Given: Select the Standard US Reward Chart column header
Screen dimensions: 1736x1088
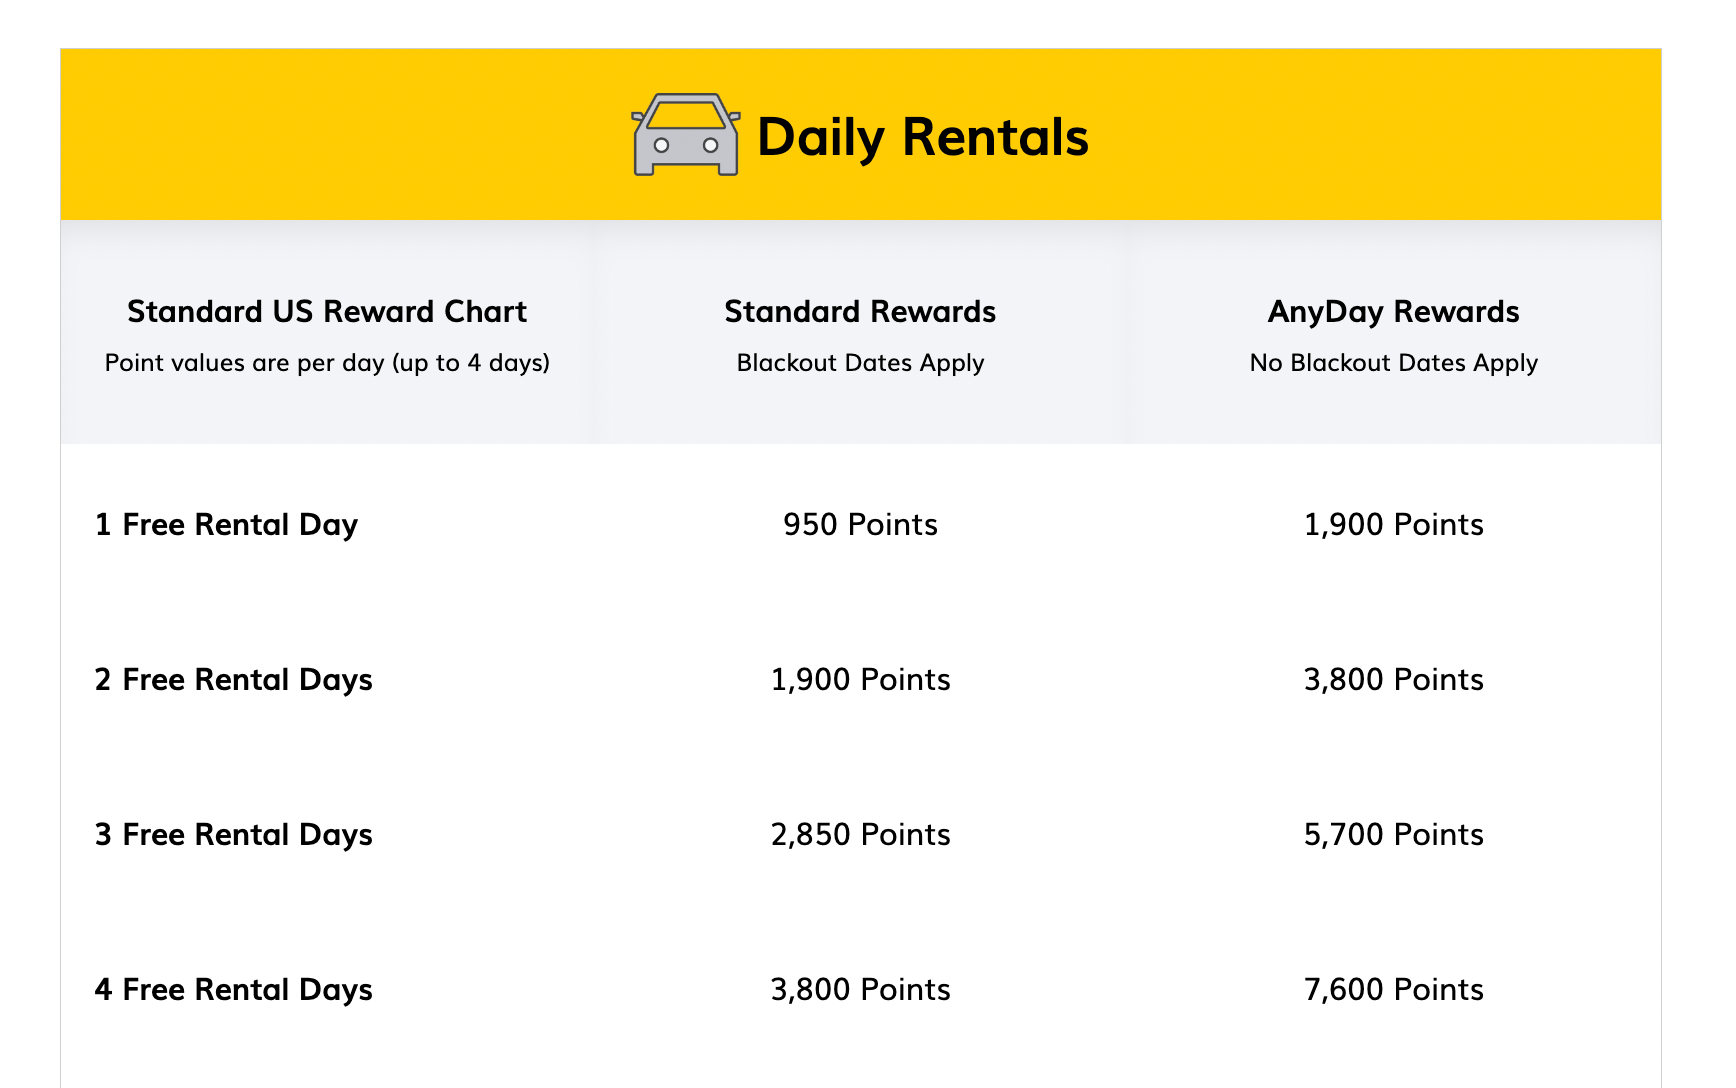Looking at the screenshot, I should [327, 312].
